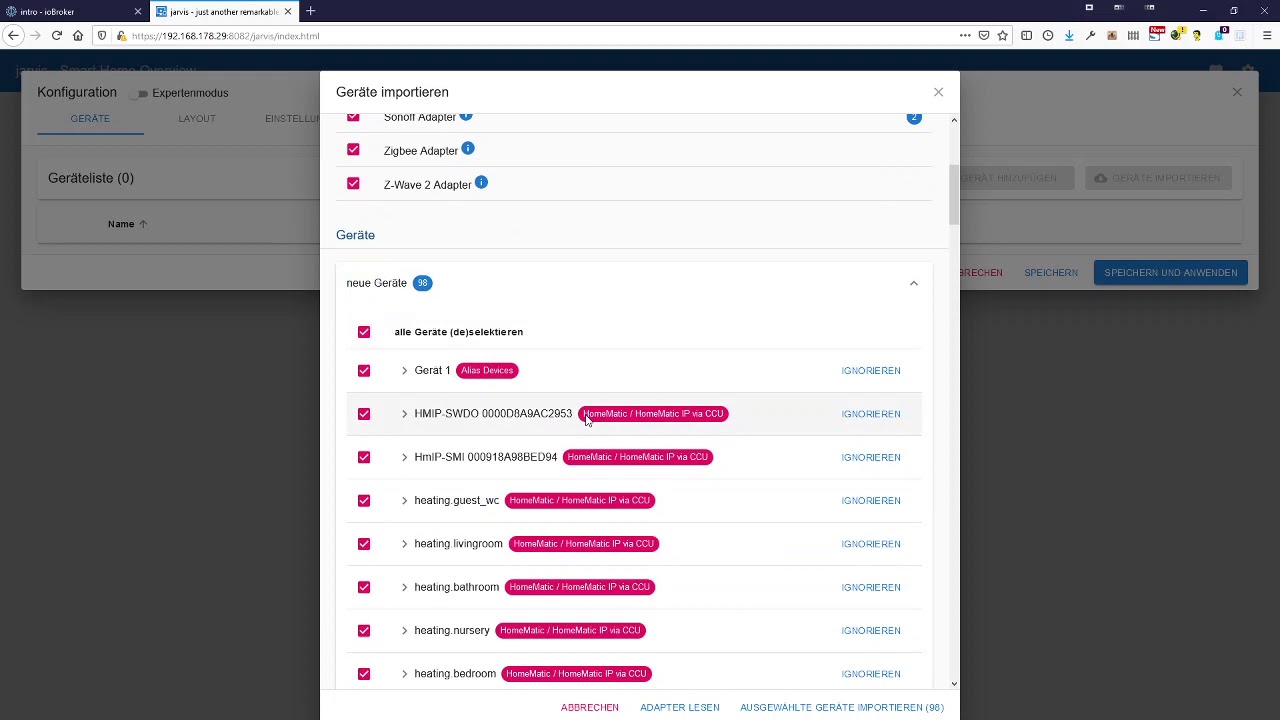Viewport: 1280px width, 720px height.
Task: Reload the current page
Action: [56, 36]
